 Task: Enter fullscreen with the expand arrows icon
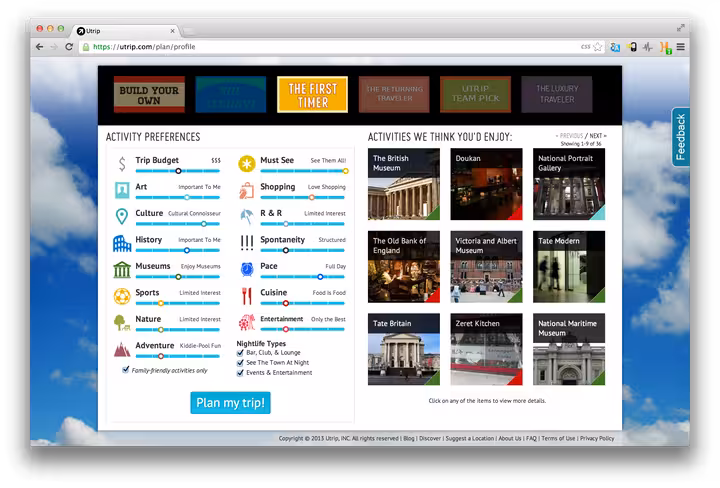point(681,28)
